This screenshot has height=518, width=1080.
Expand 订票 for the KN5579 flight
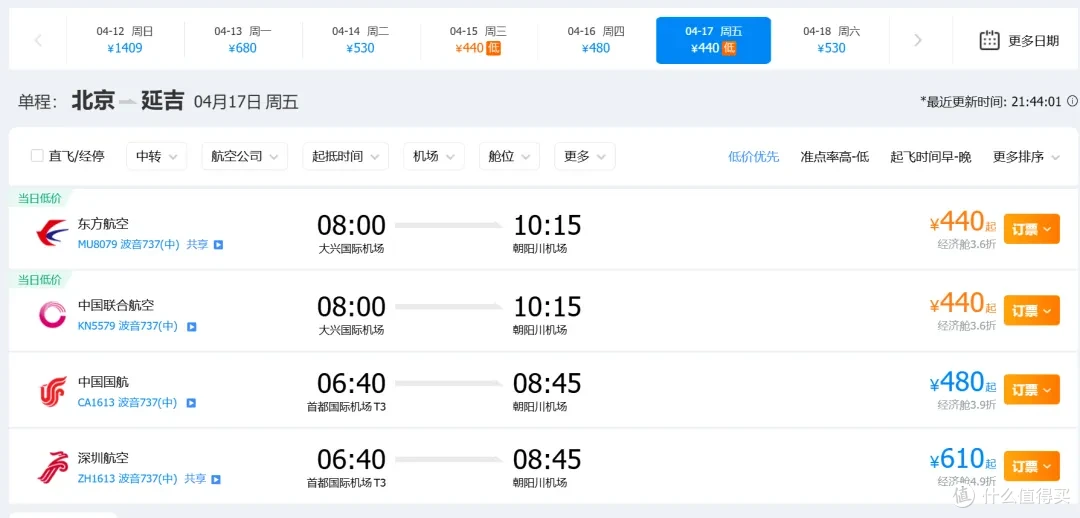[1031, 311]
